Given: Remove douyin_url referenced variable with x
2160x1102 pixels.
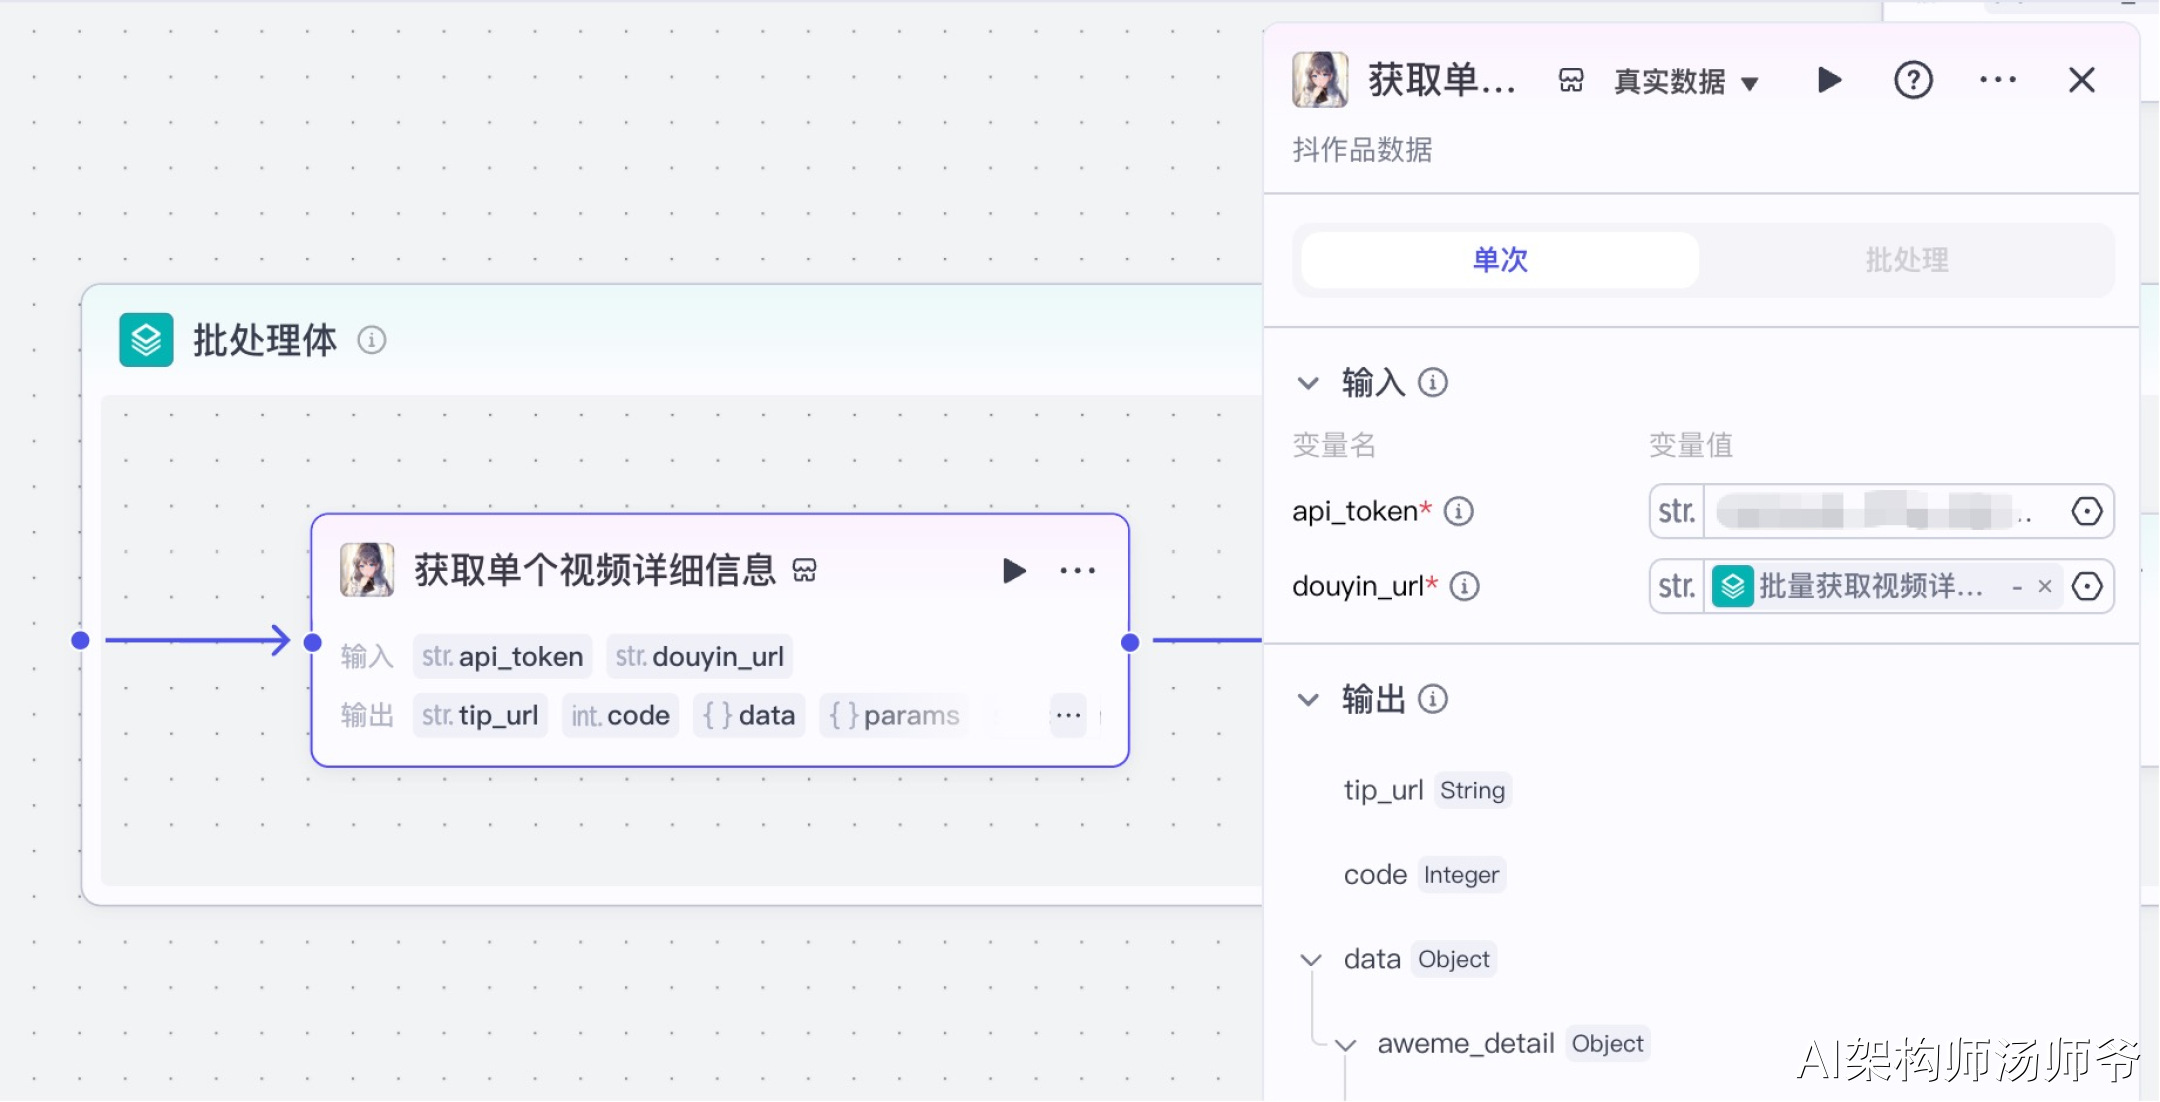Looking at the screenshot, I should pos(2045,586).
